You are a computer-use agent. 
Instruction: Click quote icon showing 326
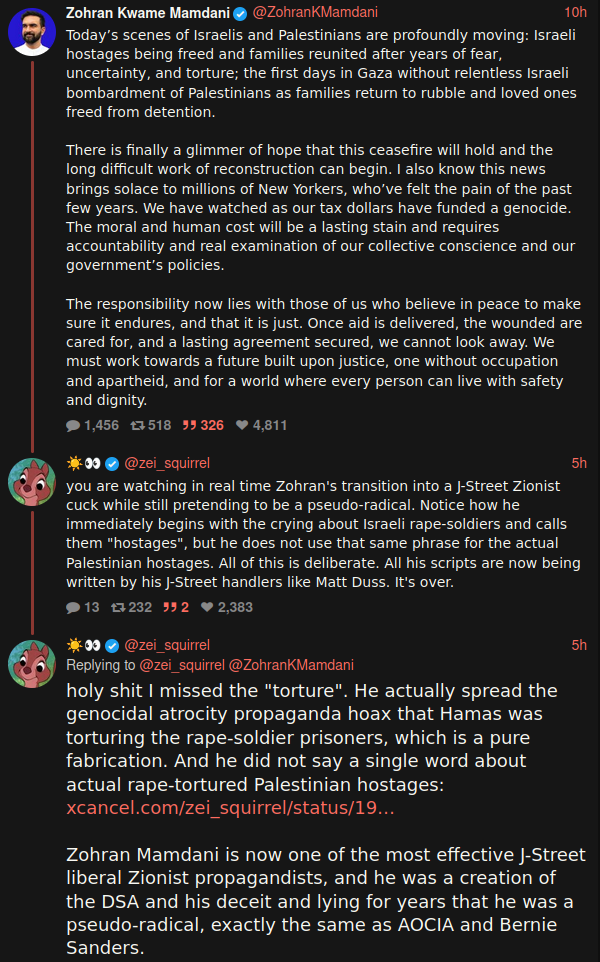[189, 425]
